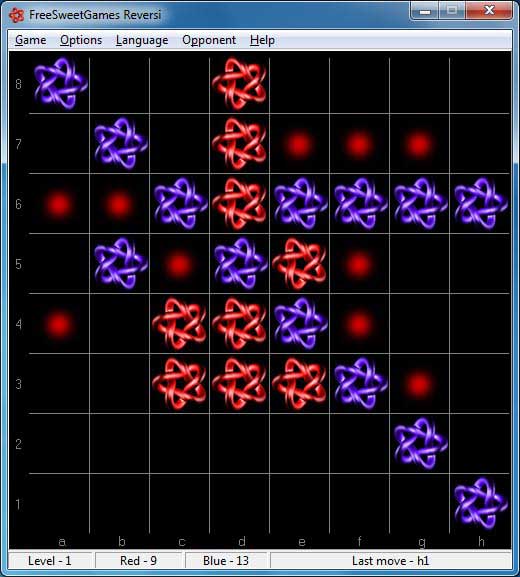Place a piece on hint dot a4
Image resolution: width=520 pixels, height=577 pixels.
coord(59,325)
